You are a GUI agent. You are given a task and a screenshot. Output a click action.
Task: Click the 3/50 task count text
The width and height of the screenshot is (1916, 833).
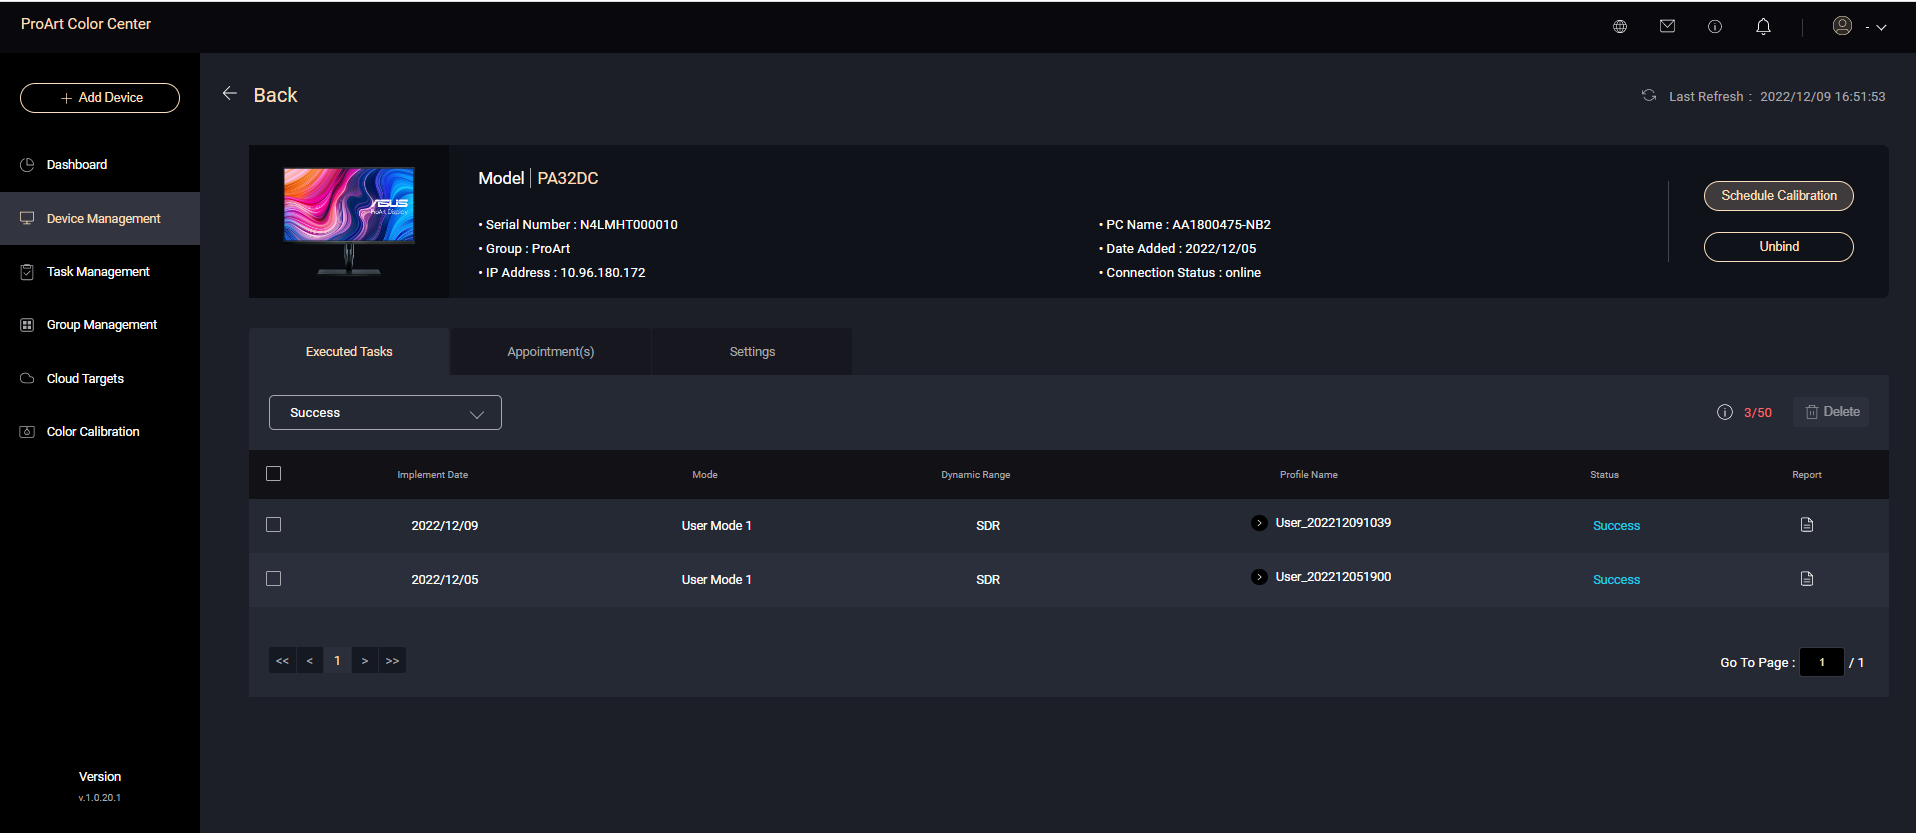coord(1758,413)
